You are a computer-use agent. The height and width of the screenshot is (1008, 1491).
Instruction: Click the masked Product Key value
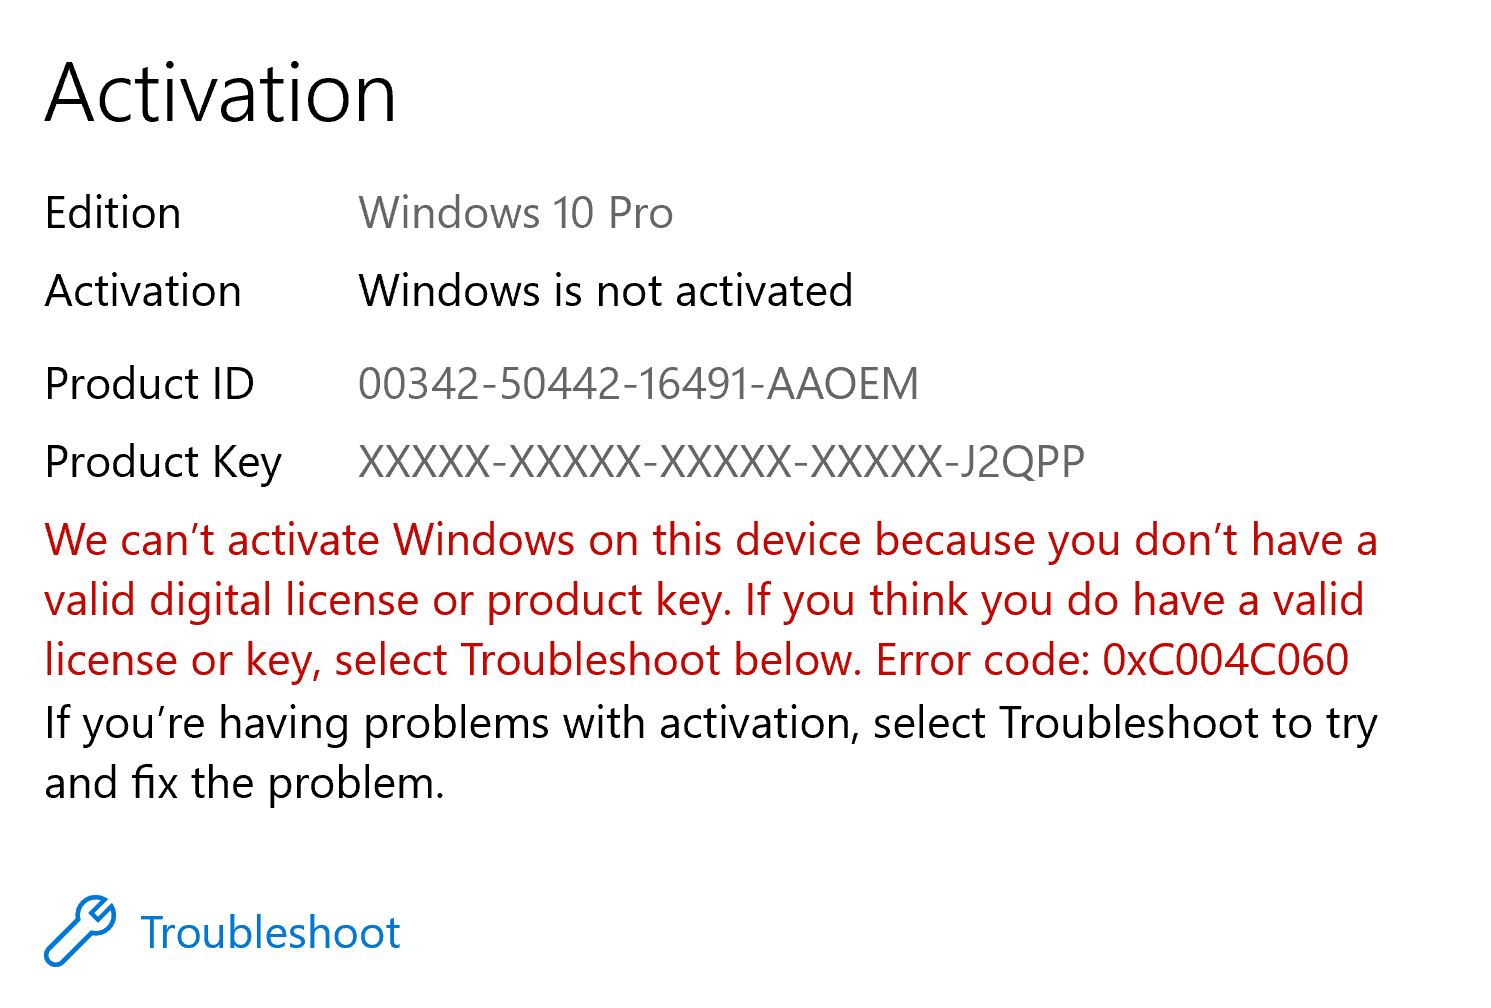(x=722, y=462)
